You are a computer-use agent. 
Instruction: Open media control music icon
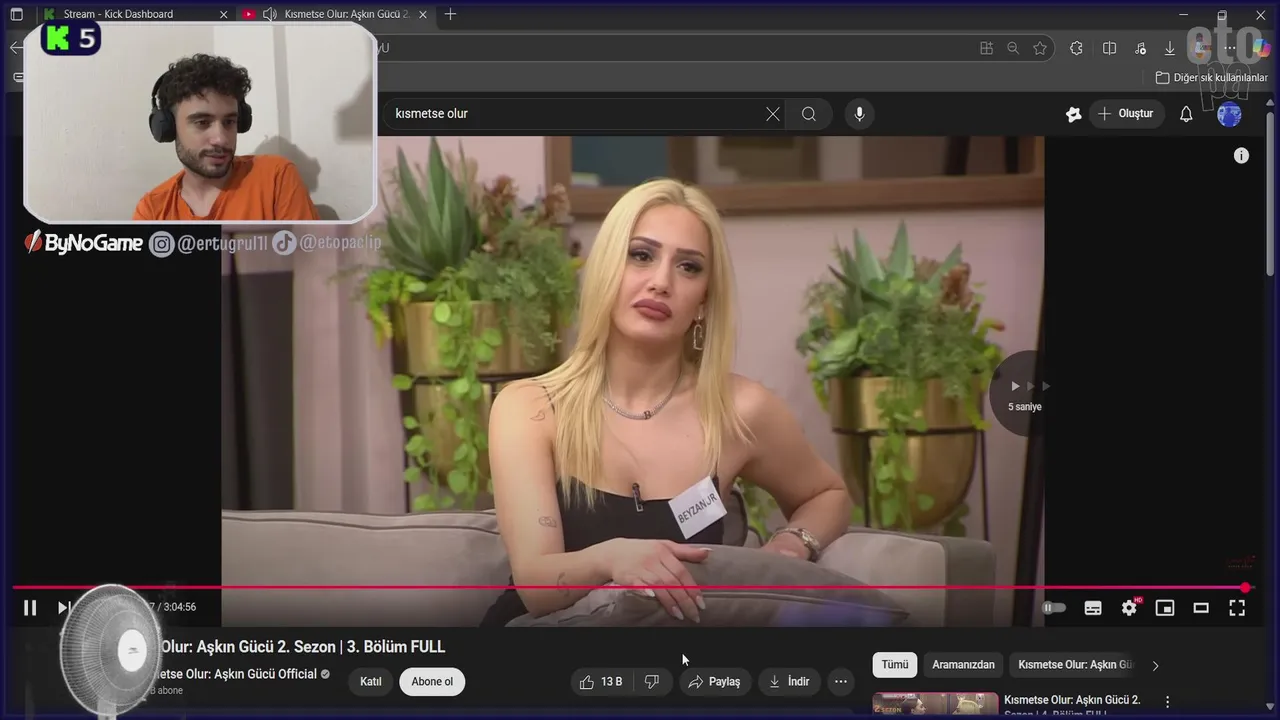coord(1141,48)
